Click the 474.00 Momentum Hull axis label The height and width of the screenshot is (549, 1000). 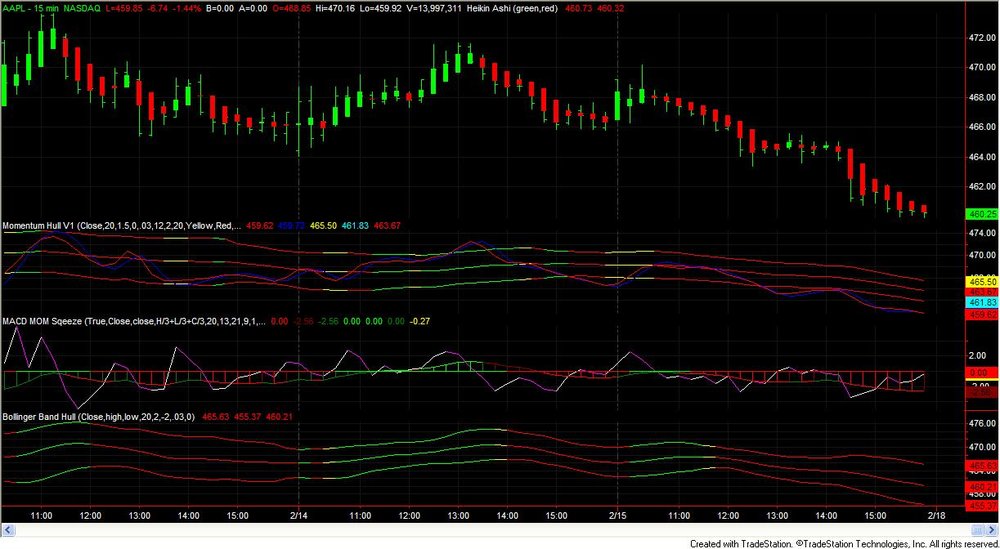click(982, 234)
